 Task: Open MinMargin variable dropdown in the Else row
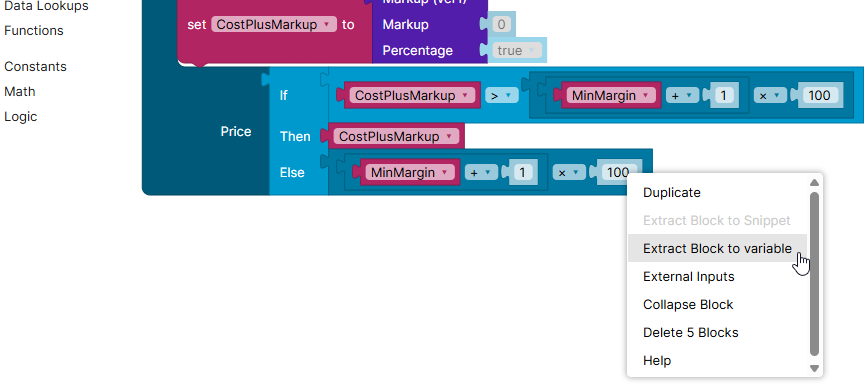tap(409, 172)
